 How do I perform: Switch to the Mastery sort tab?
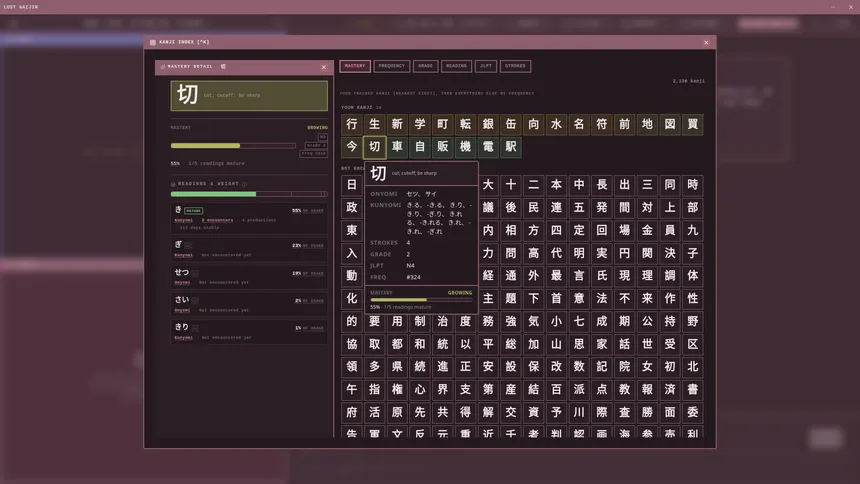coord(355,66)
